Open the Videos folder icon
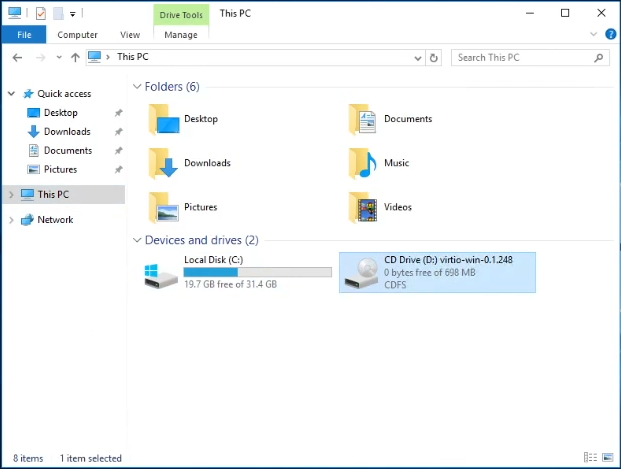 tap(362, 207)
